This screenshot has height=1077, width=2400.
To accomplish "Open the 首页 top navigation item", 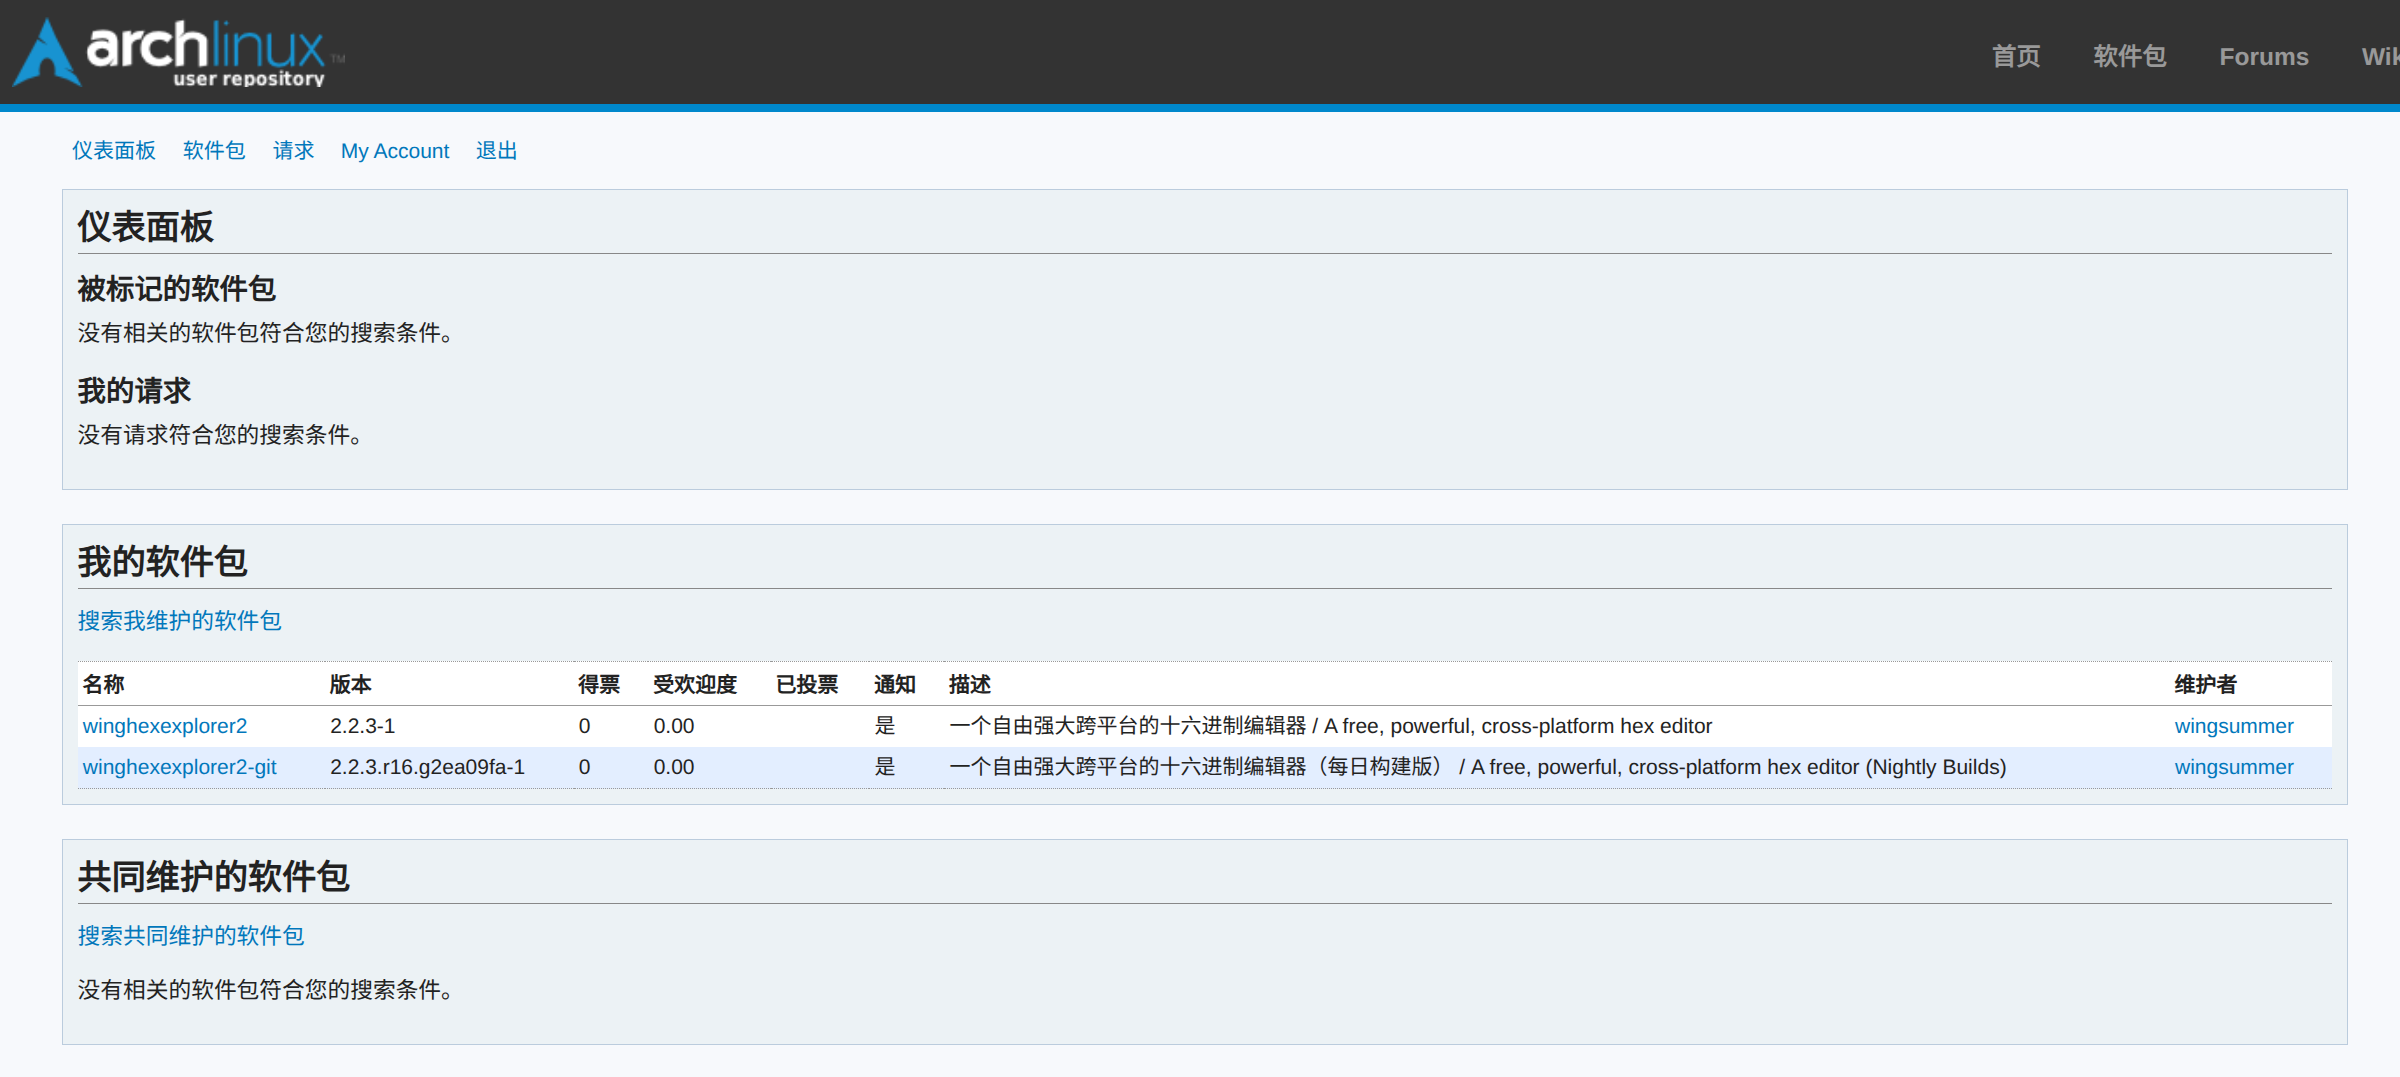I will (x=2016, y=56).
